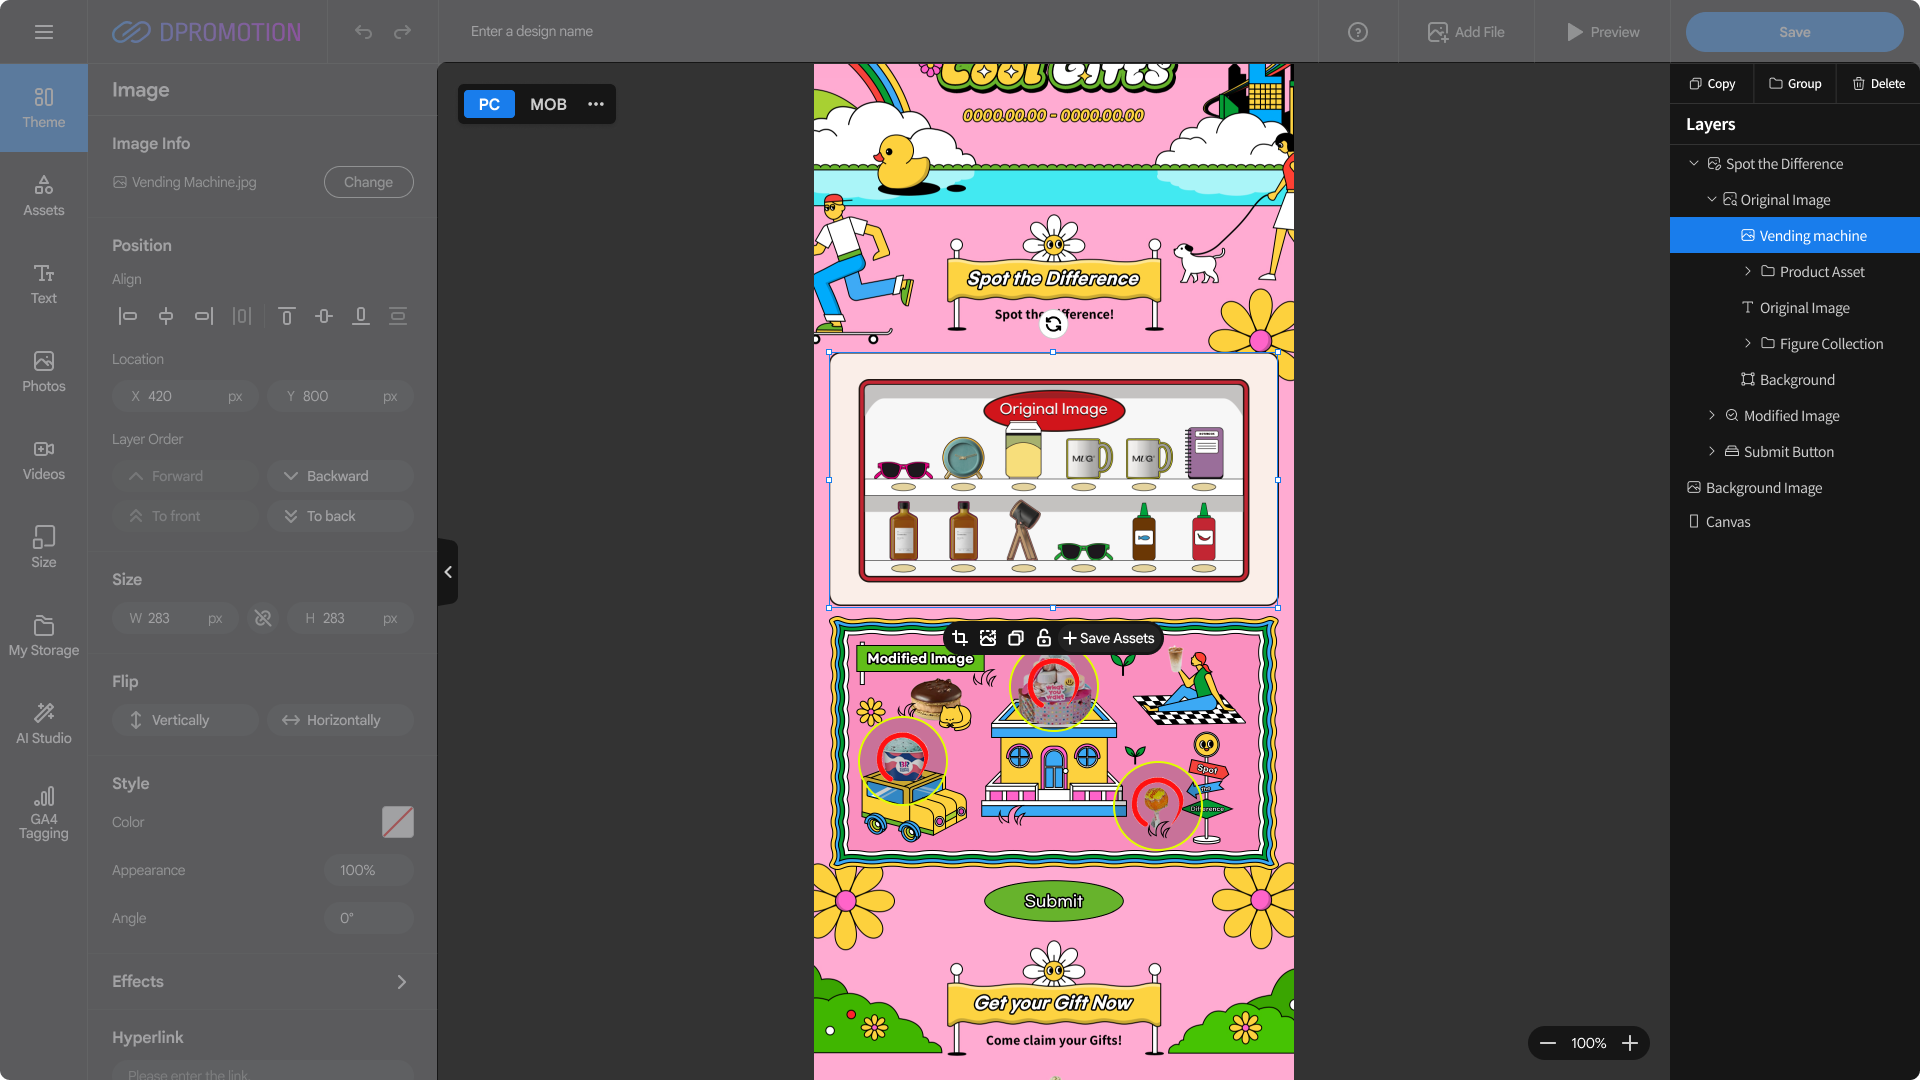Click the crop icon in the floating toolbar
This screenshot has width=1920, height=1080.
[x=960, y=638]
